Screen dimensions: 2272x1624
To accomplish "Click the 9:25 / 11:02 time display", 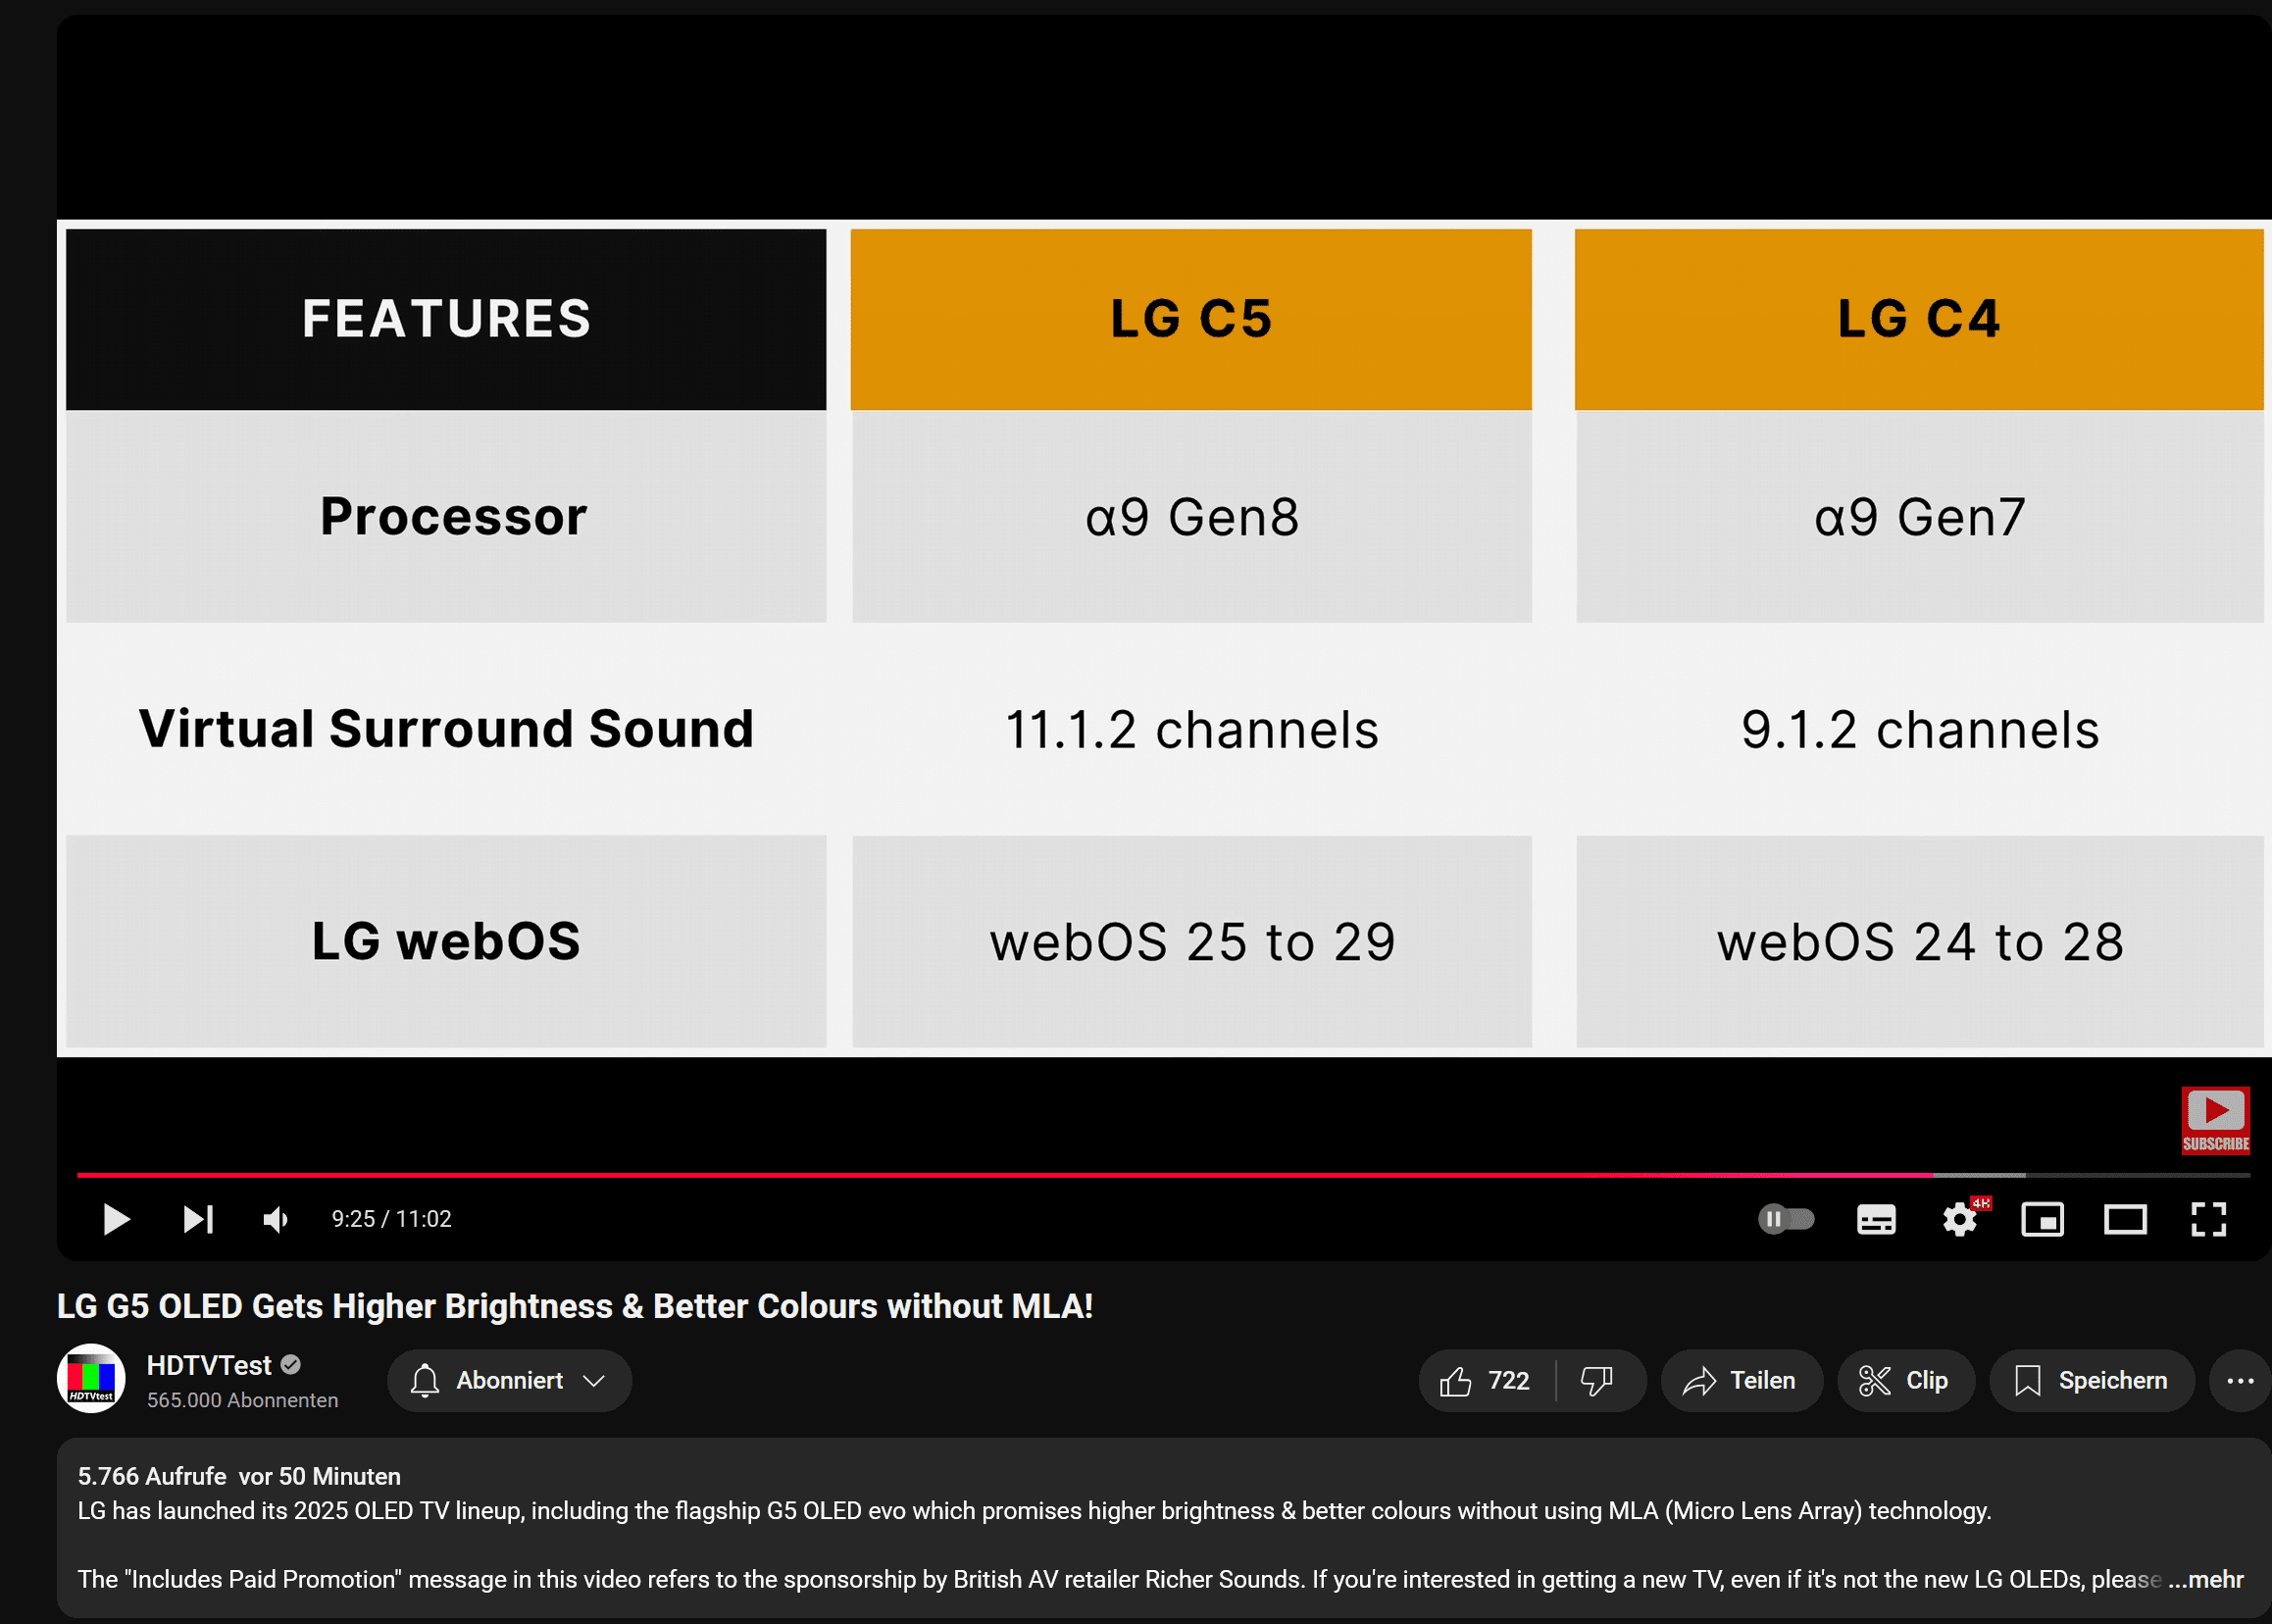I will [392, 1219].
